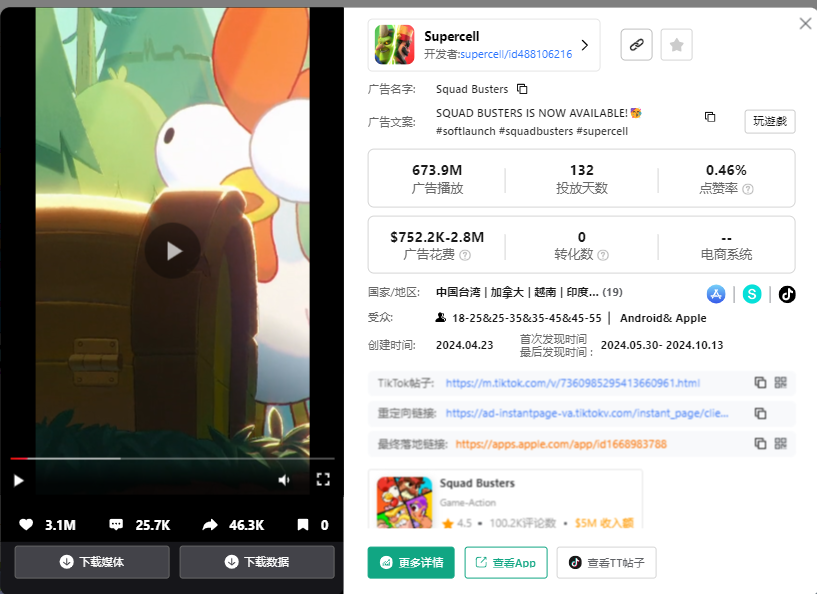Open TikTok post URL link

click(x=573, y=383)
